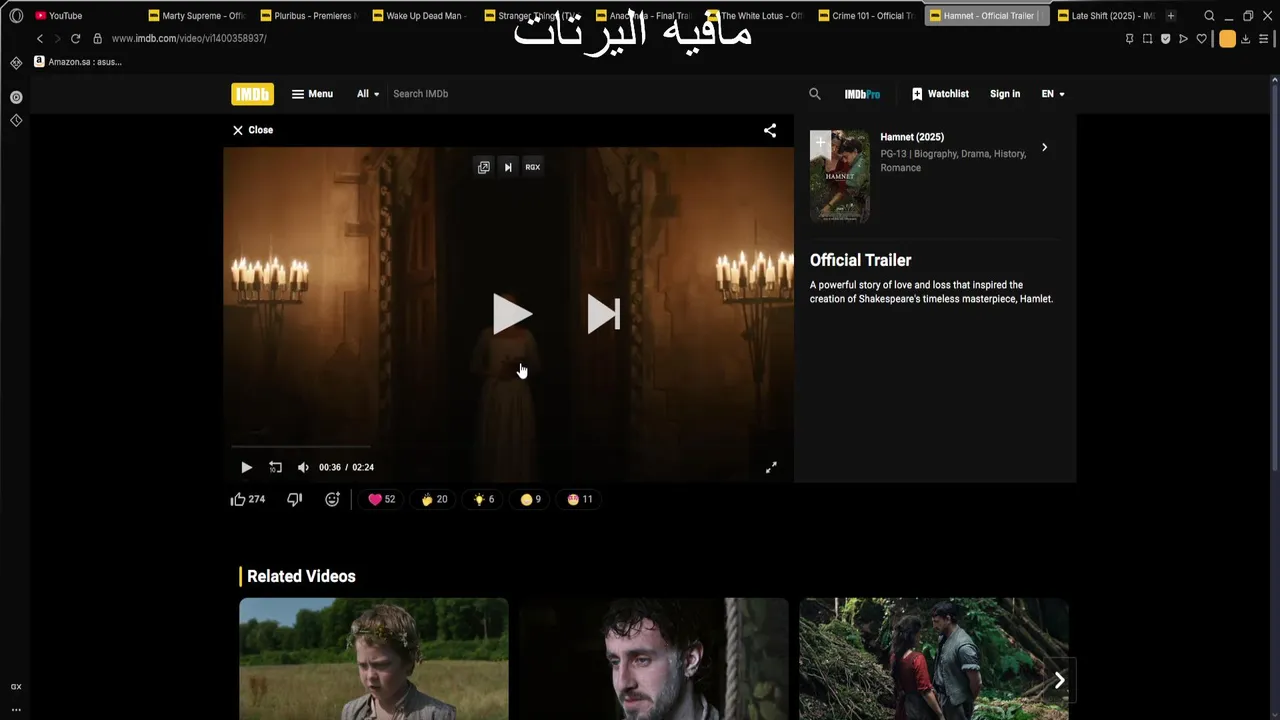The height and width of the screenshot is (720, 1280).
Task: Go back to previous page
Action: 40,39
